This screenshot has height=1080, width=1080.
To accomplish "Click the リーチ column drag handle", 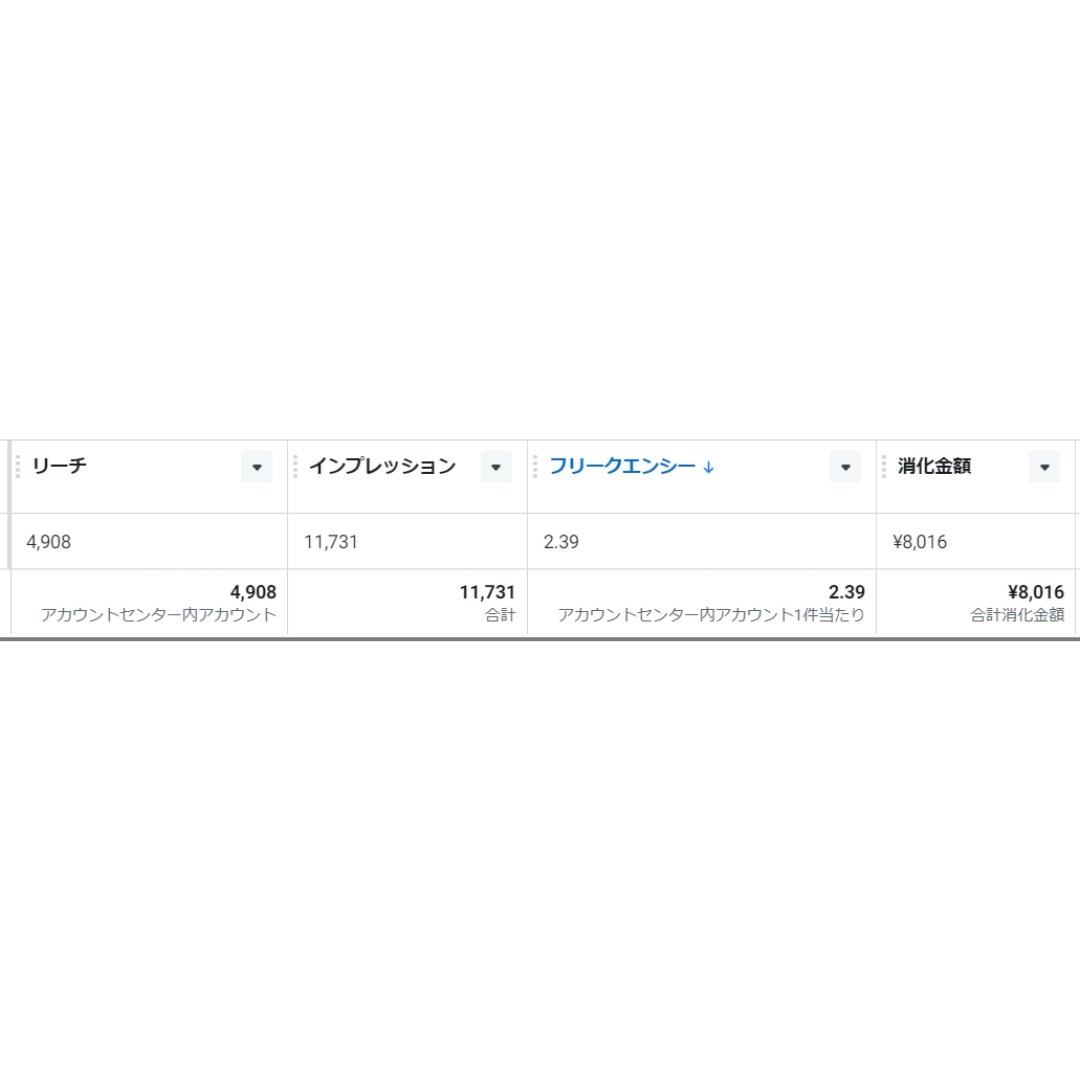I will click(x=18, y=466).
